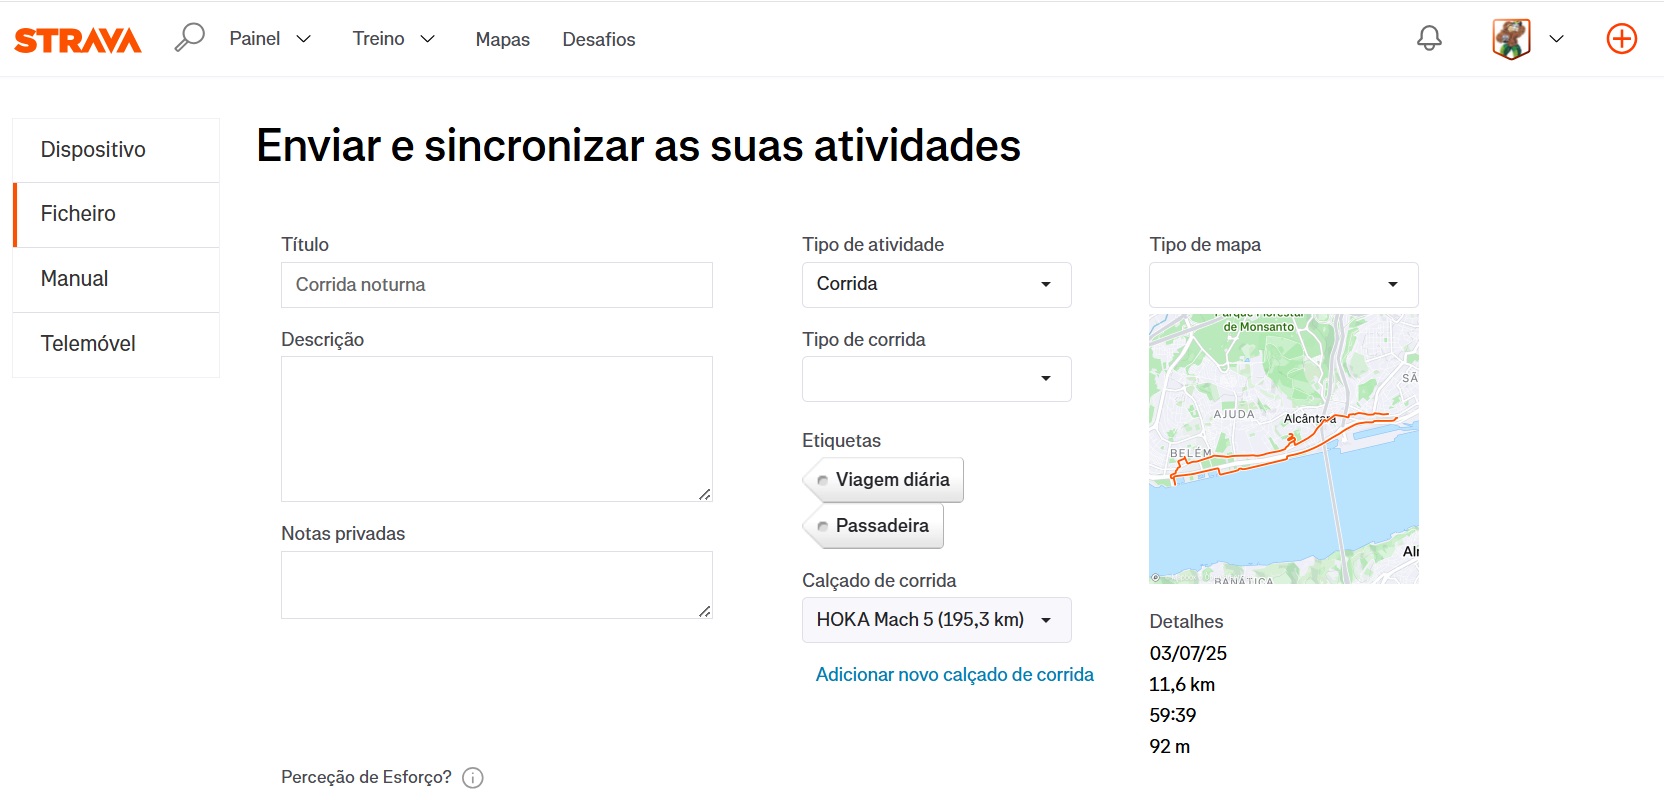Viewport: 1664px width, 800px height.
Task: Open the Tipo de atividade dropdown
Action: [x=936, y=284]
